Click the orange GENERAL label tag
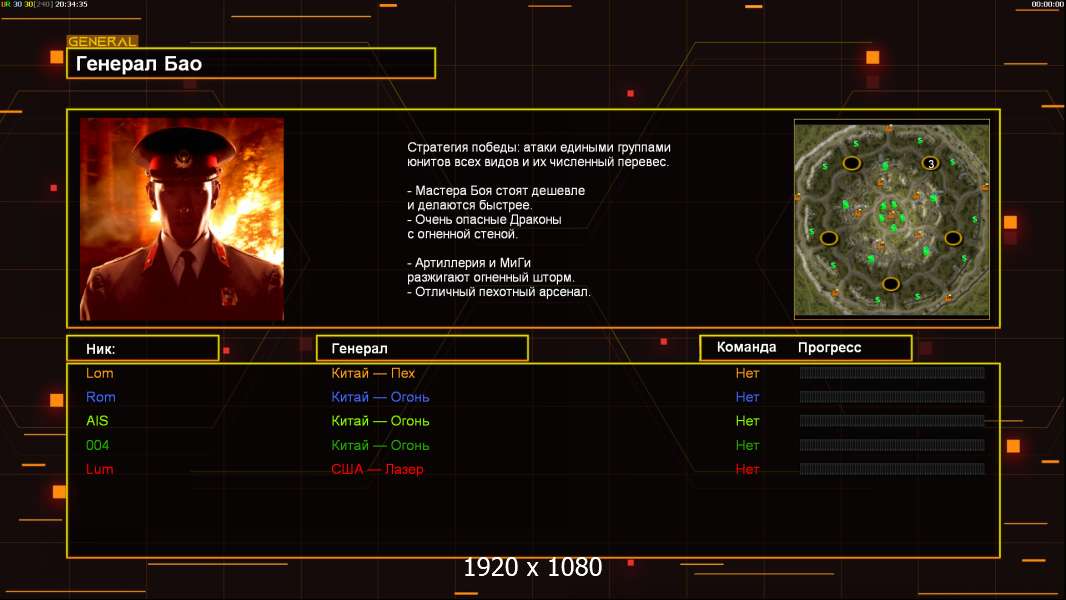Viewport: 1066px width, 600px height. [102, 42]
